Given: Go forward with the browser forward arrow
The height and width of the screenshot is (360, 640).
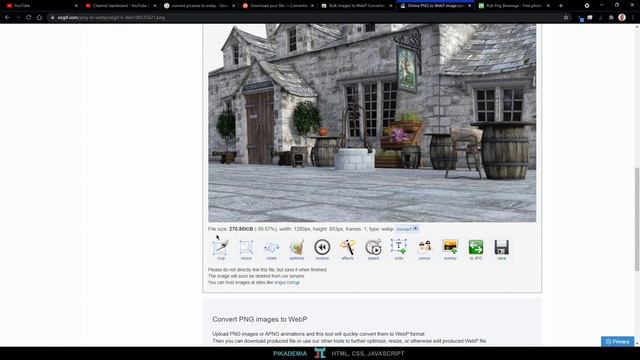Looking at the screenshot, I should tap(18, 18).
